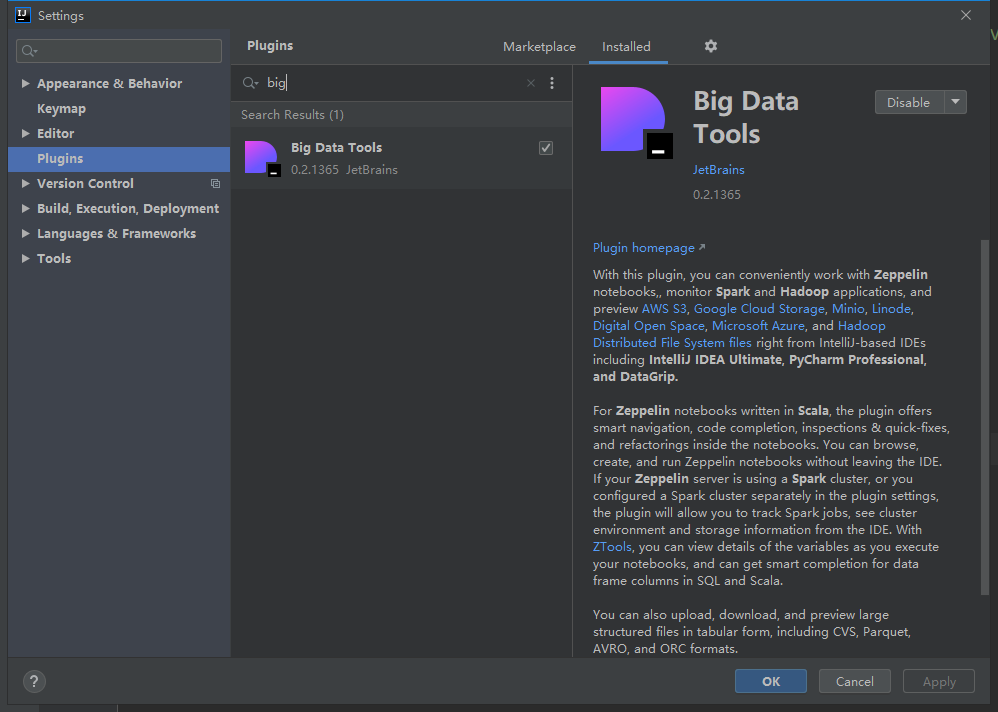This screenshot has height=712, width=998.
Task: Click the large Big Data Tools logo
Action: (x=636, y=122)
